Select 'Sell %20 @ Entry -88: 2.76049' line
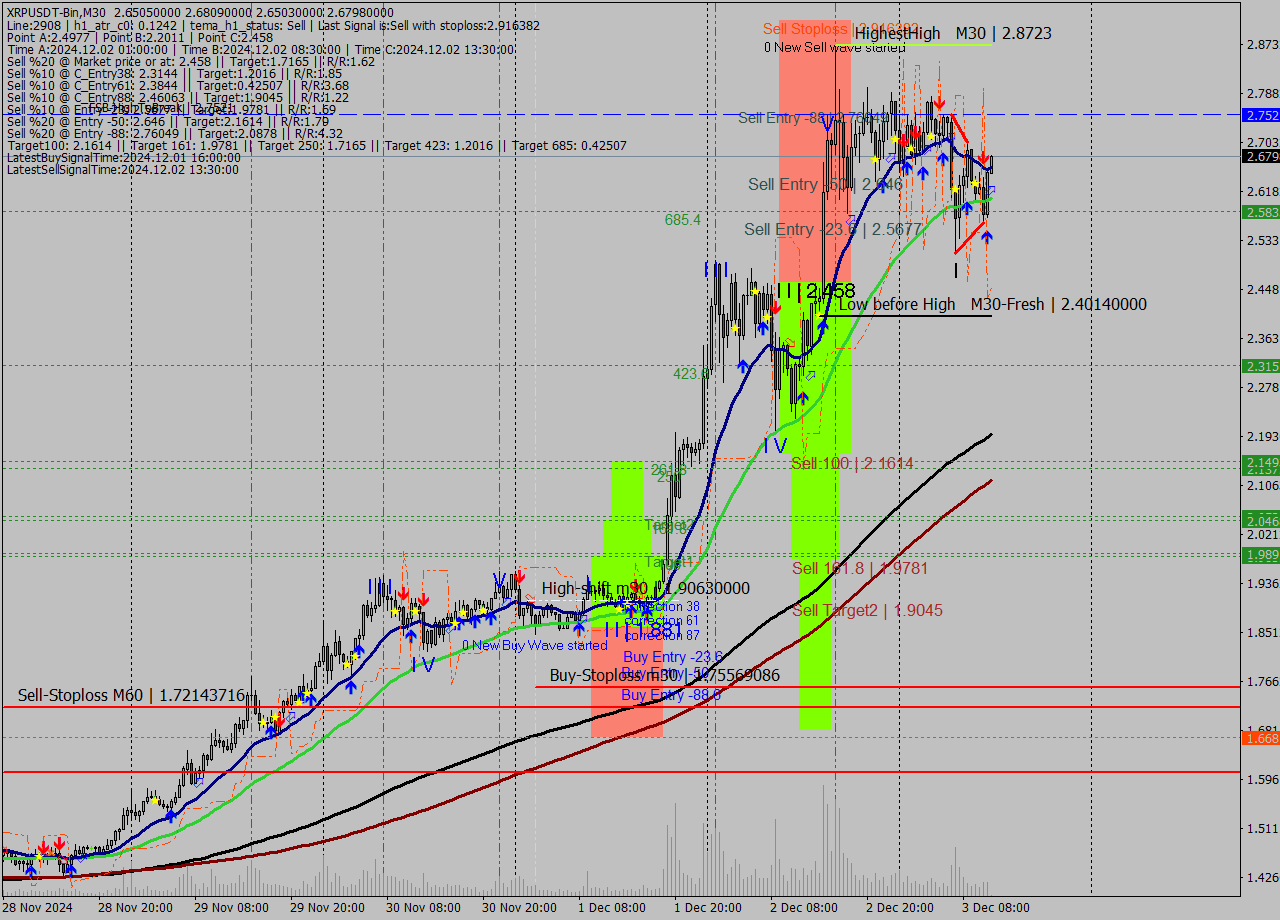Image resolution: width=1280 pixels, height=920 pixels. [x=175, y=133]
